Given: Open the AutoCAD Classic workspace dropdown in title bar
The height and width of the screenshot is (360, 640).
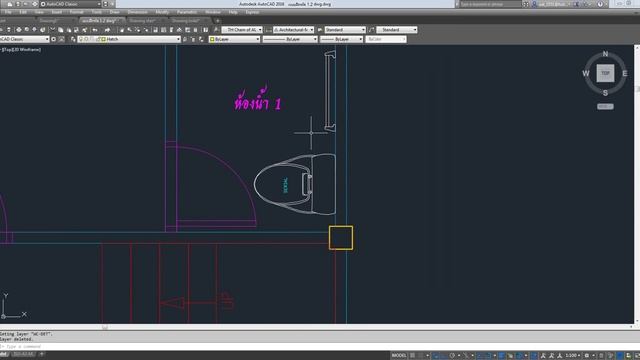Looking at the screenshot, I should pos(70,4).
